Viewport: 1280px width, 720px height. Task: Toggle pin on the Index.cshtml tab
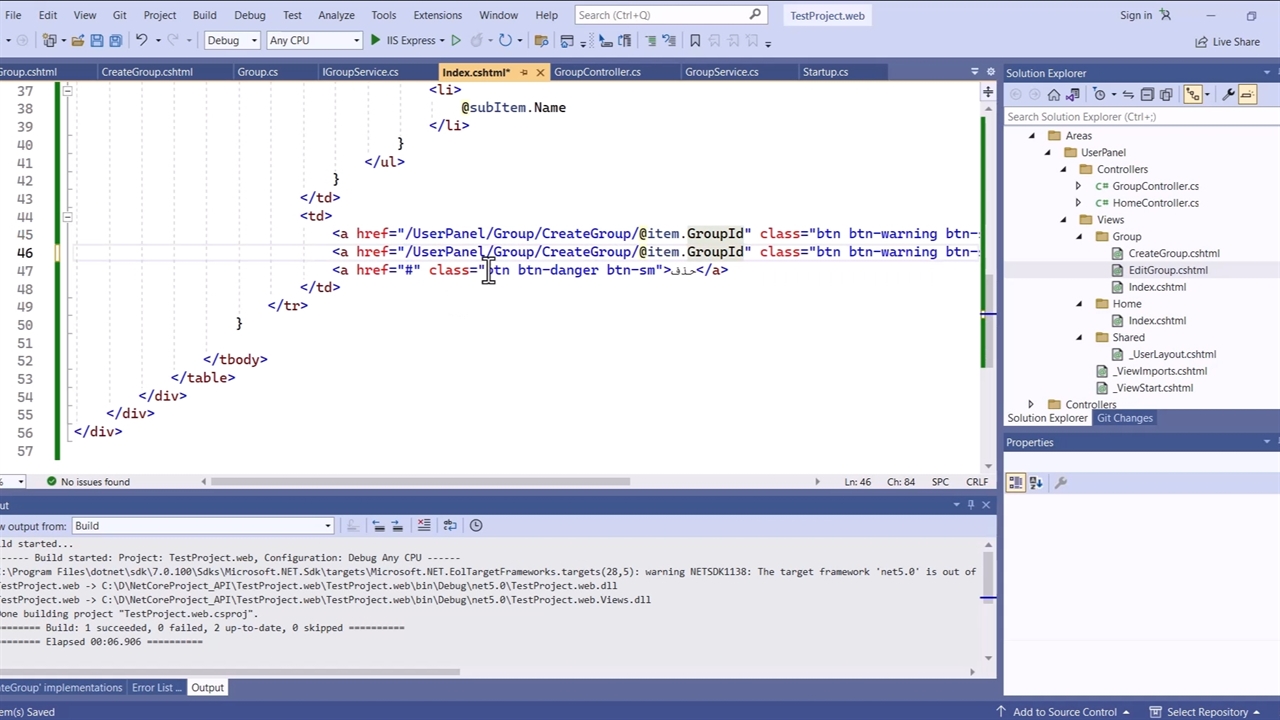click(x=523, y=72)
